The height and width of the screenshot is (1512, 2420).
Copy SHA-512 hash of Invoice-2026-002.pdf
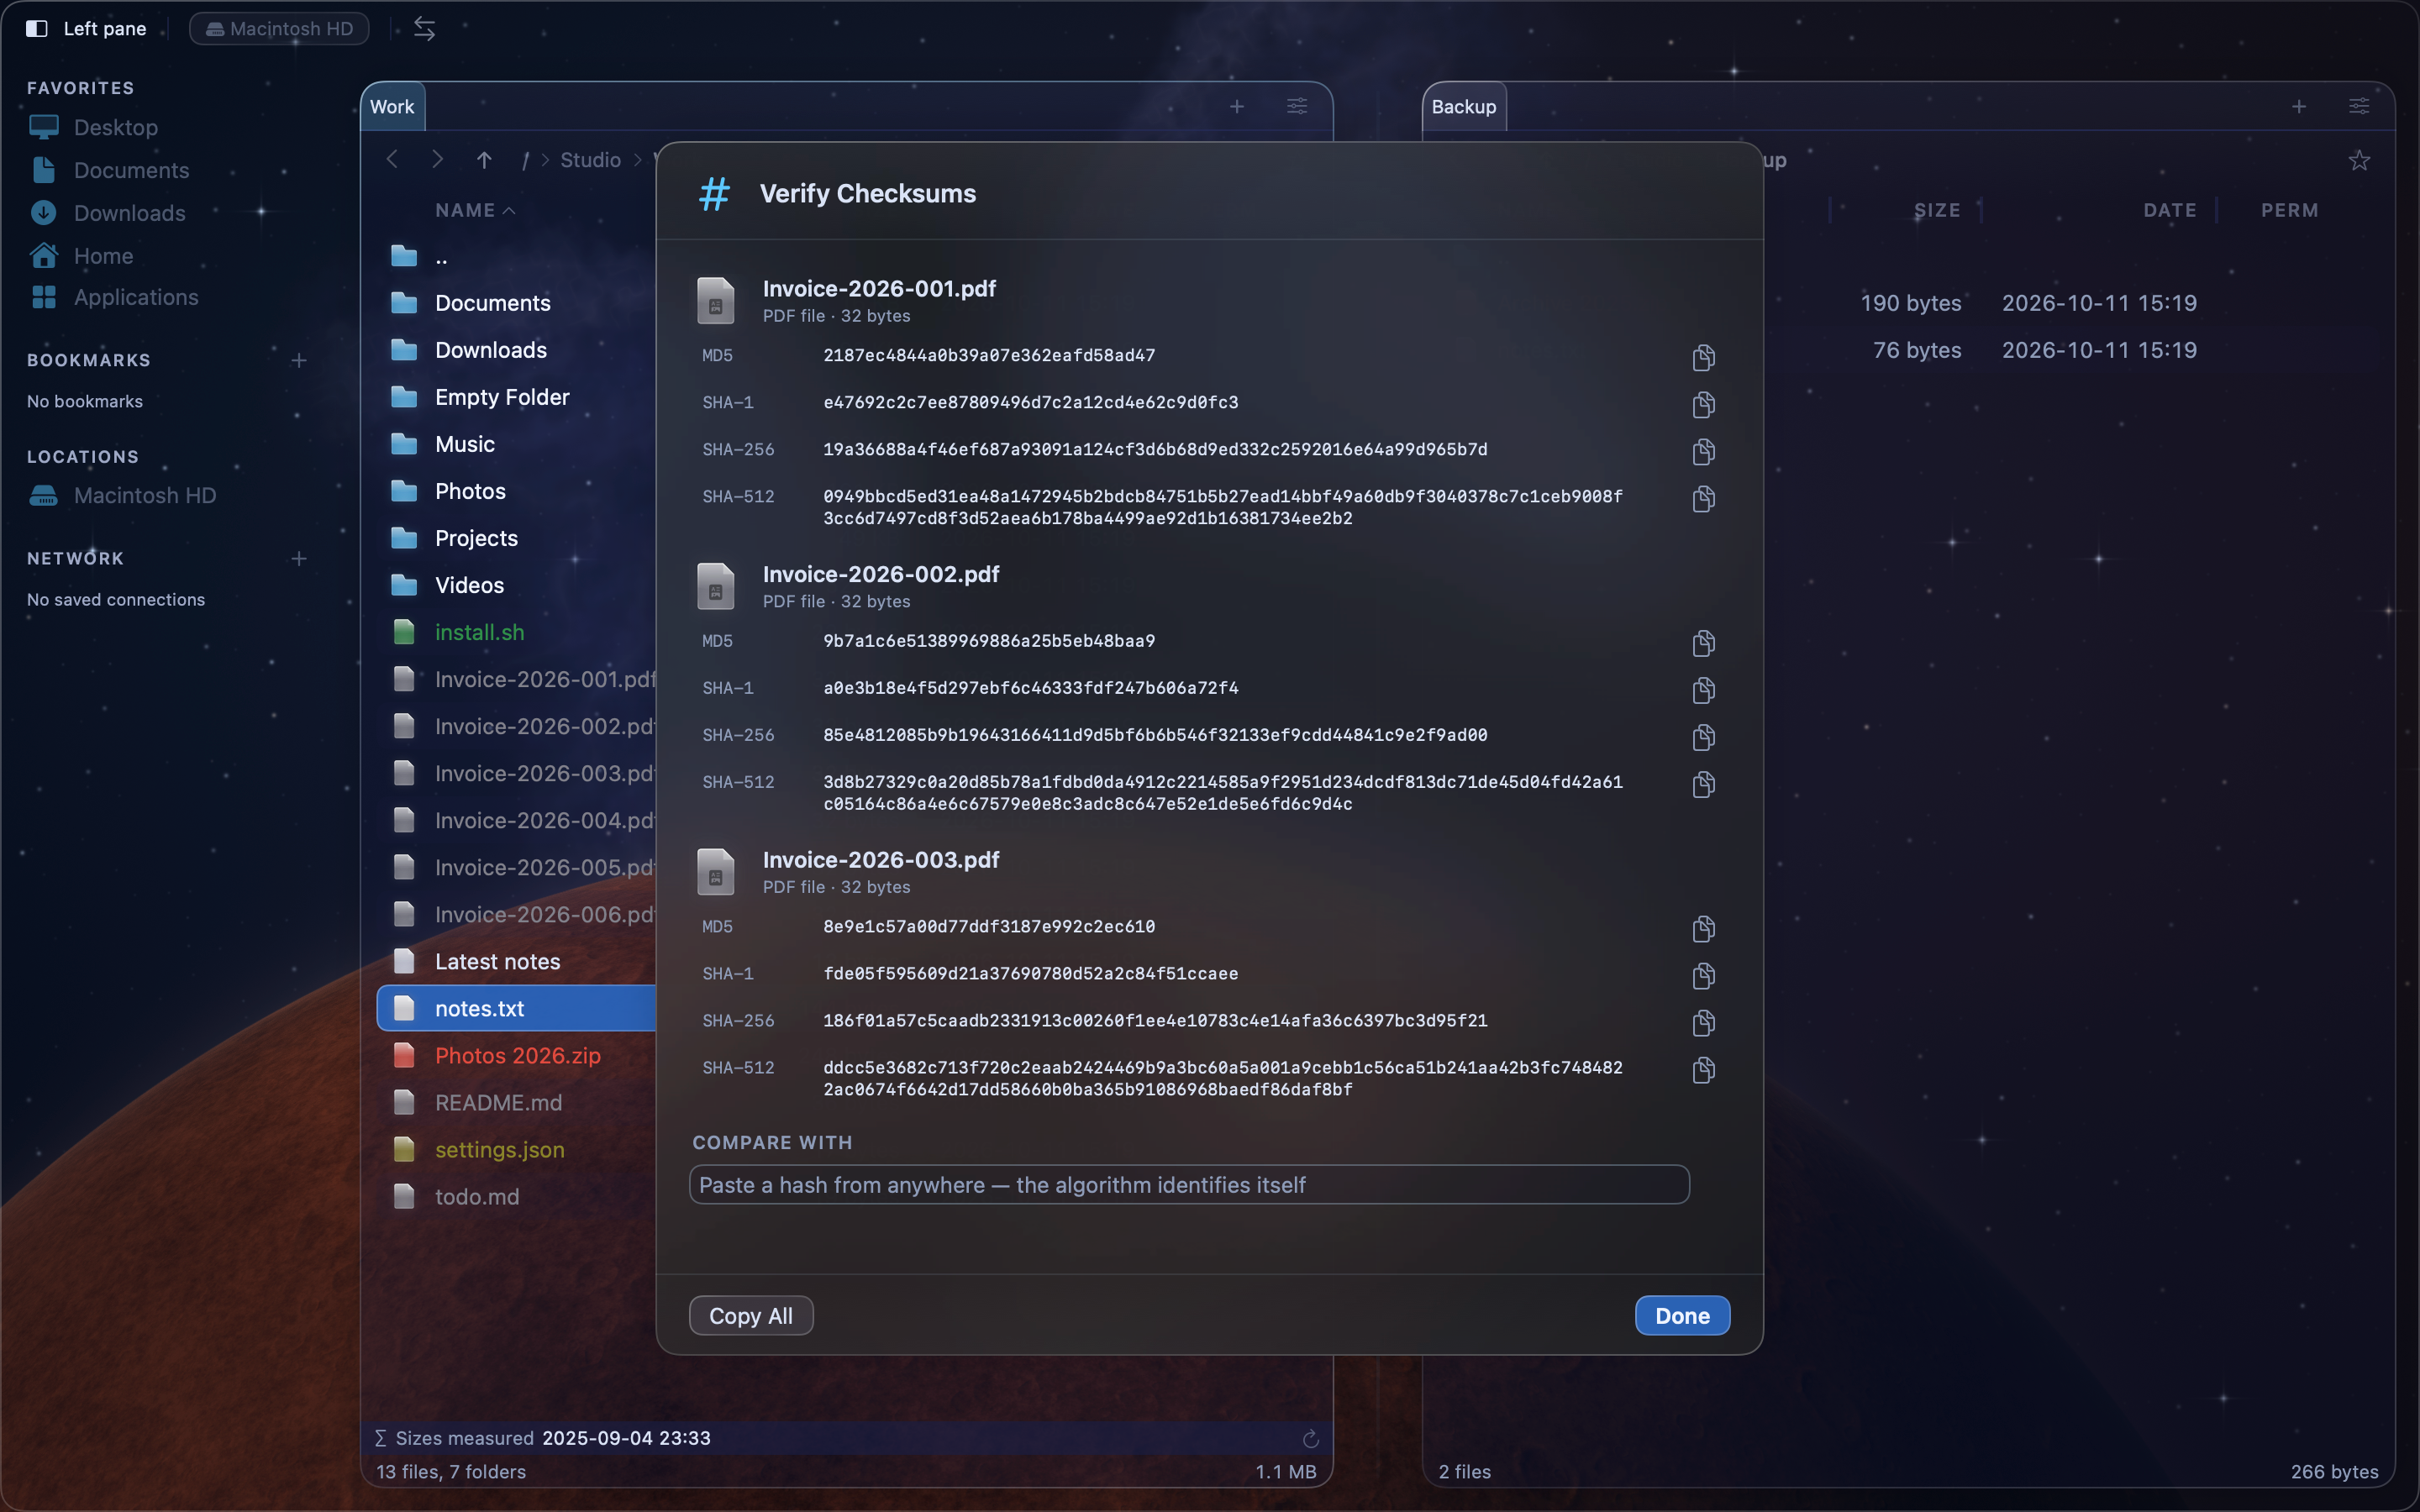(x=1703, y=784)
